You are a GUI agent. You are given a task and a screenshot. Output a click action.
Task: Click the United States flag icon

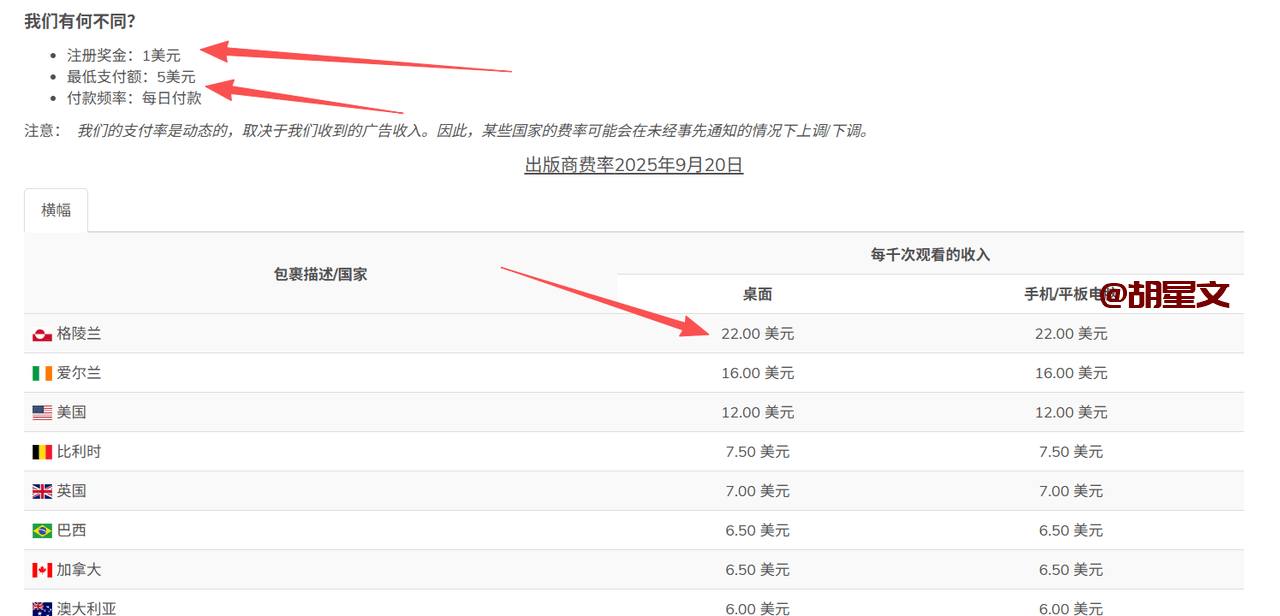pos(42,412)
